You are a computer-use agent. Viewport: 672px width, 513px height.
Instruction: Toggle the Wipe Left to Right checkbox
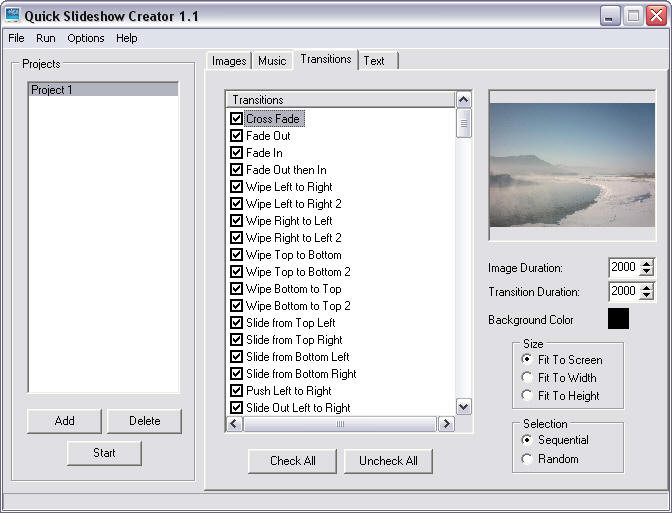point(236,187)
